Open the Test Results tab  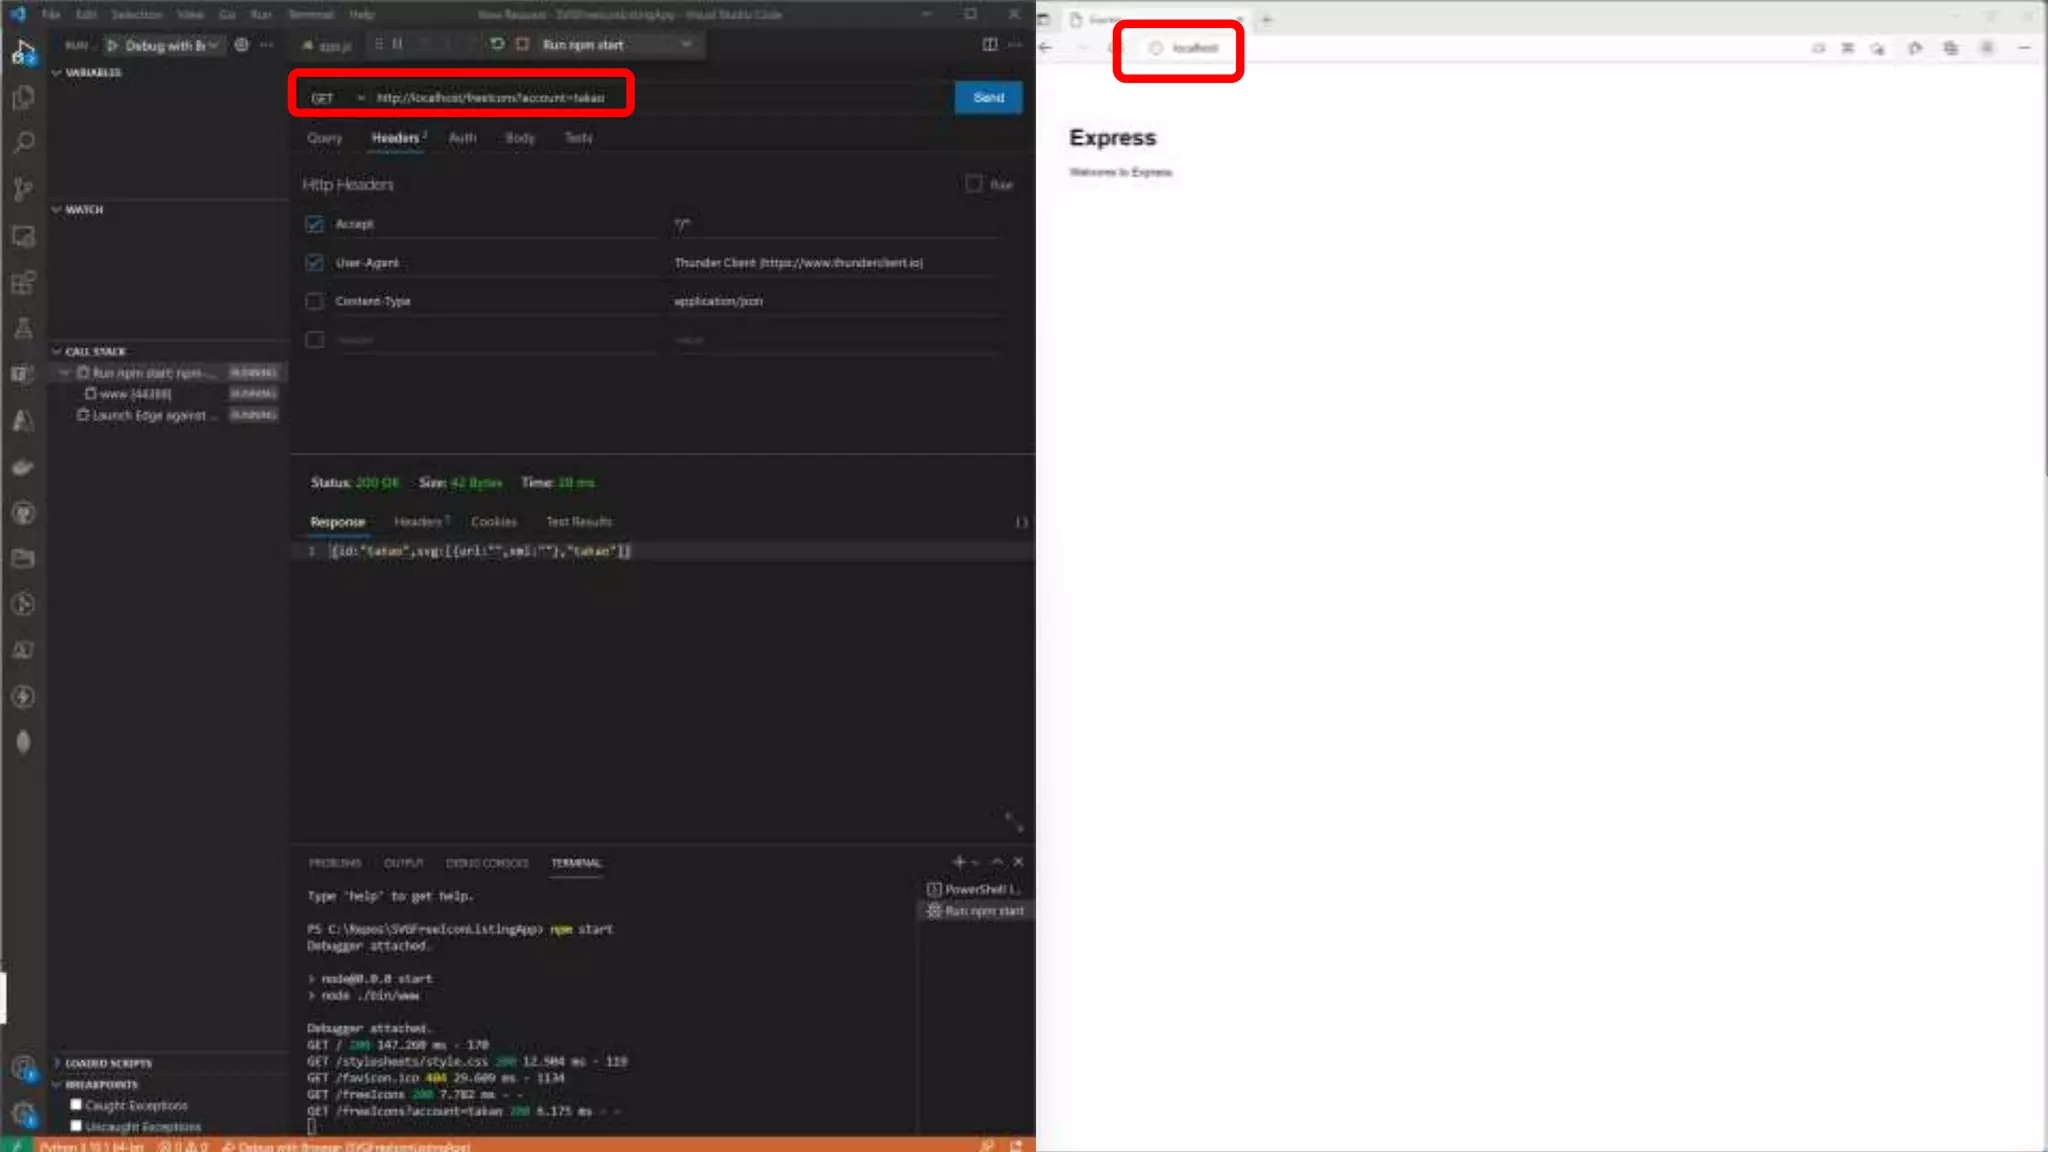[x=578, y=522]
